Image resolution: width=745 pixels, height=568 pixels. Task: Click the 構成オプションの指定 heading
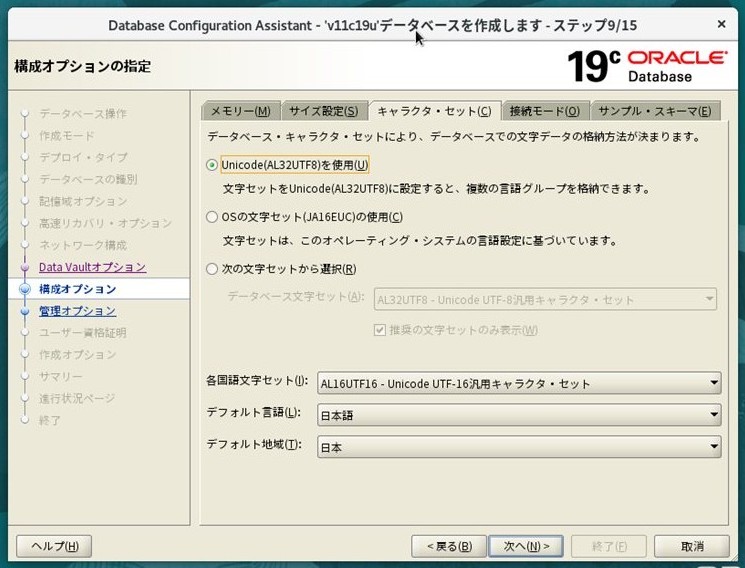[83, 66]
